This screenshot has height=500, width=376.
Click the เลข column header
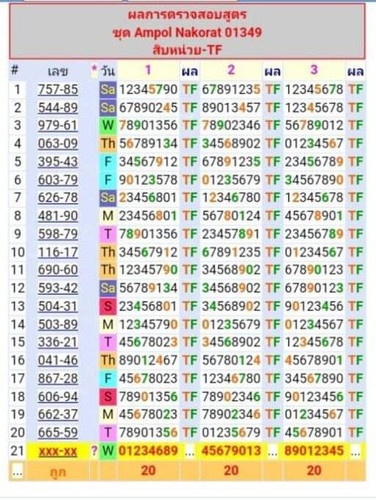(x=58, y=71)
